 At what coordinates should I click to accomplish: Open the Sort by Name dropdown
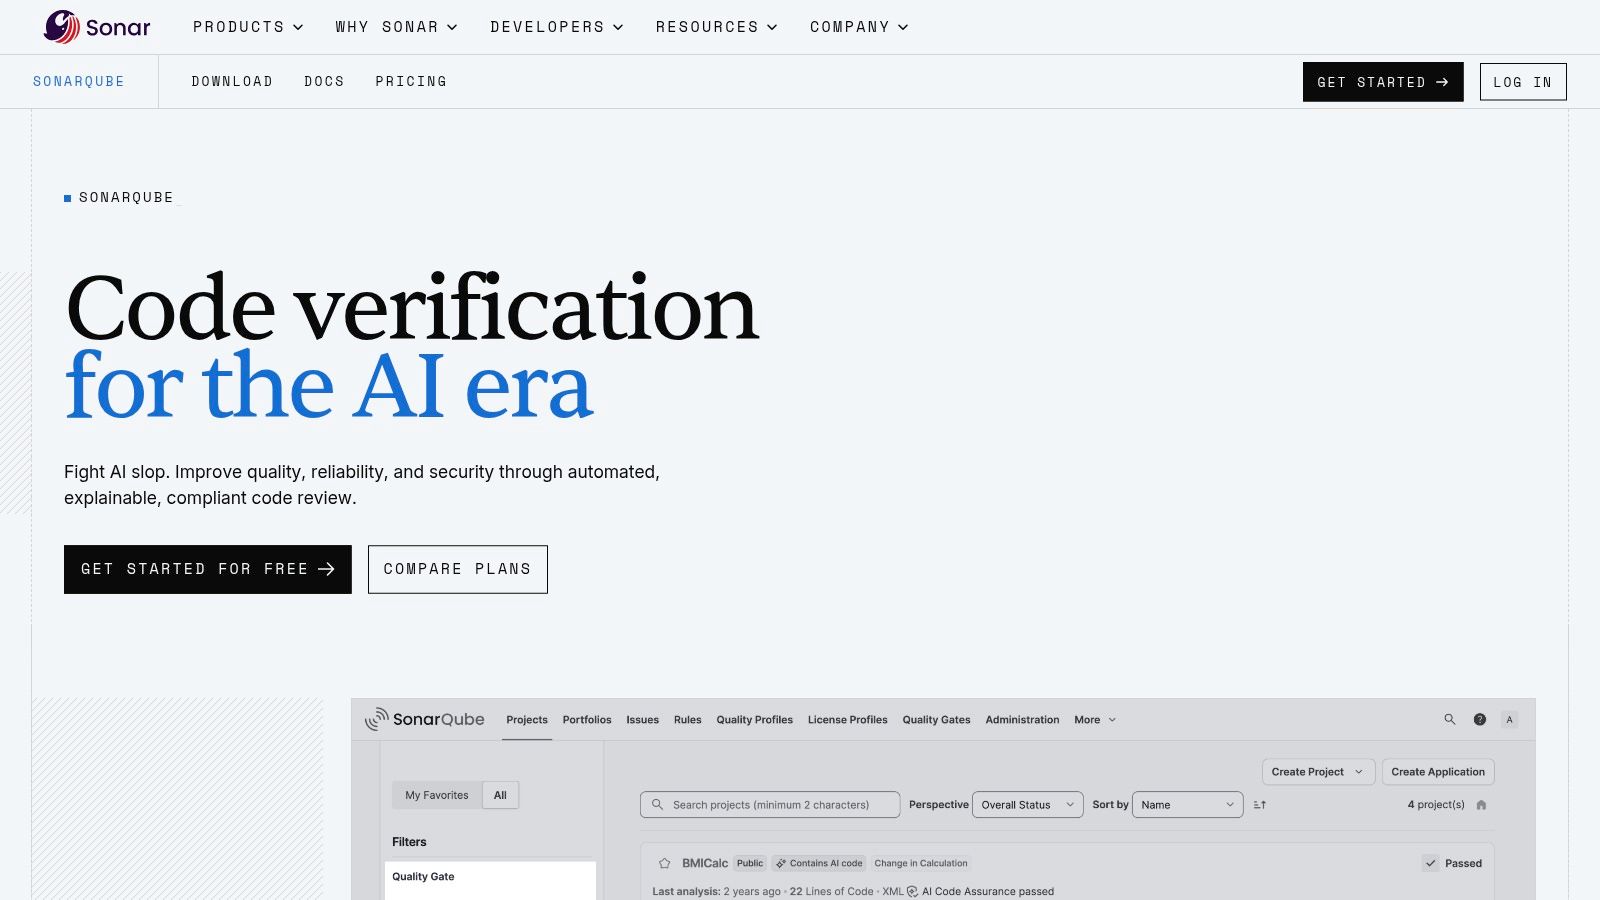[x=1187, y=805]
